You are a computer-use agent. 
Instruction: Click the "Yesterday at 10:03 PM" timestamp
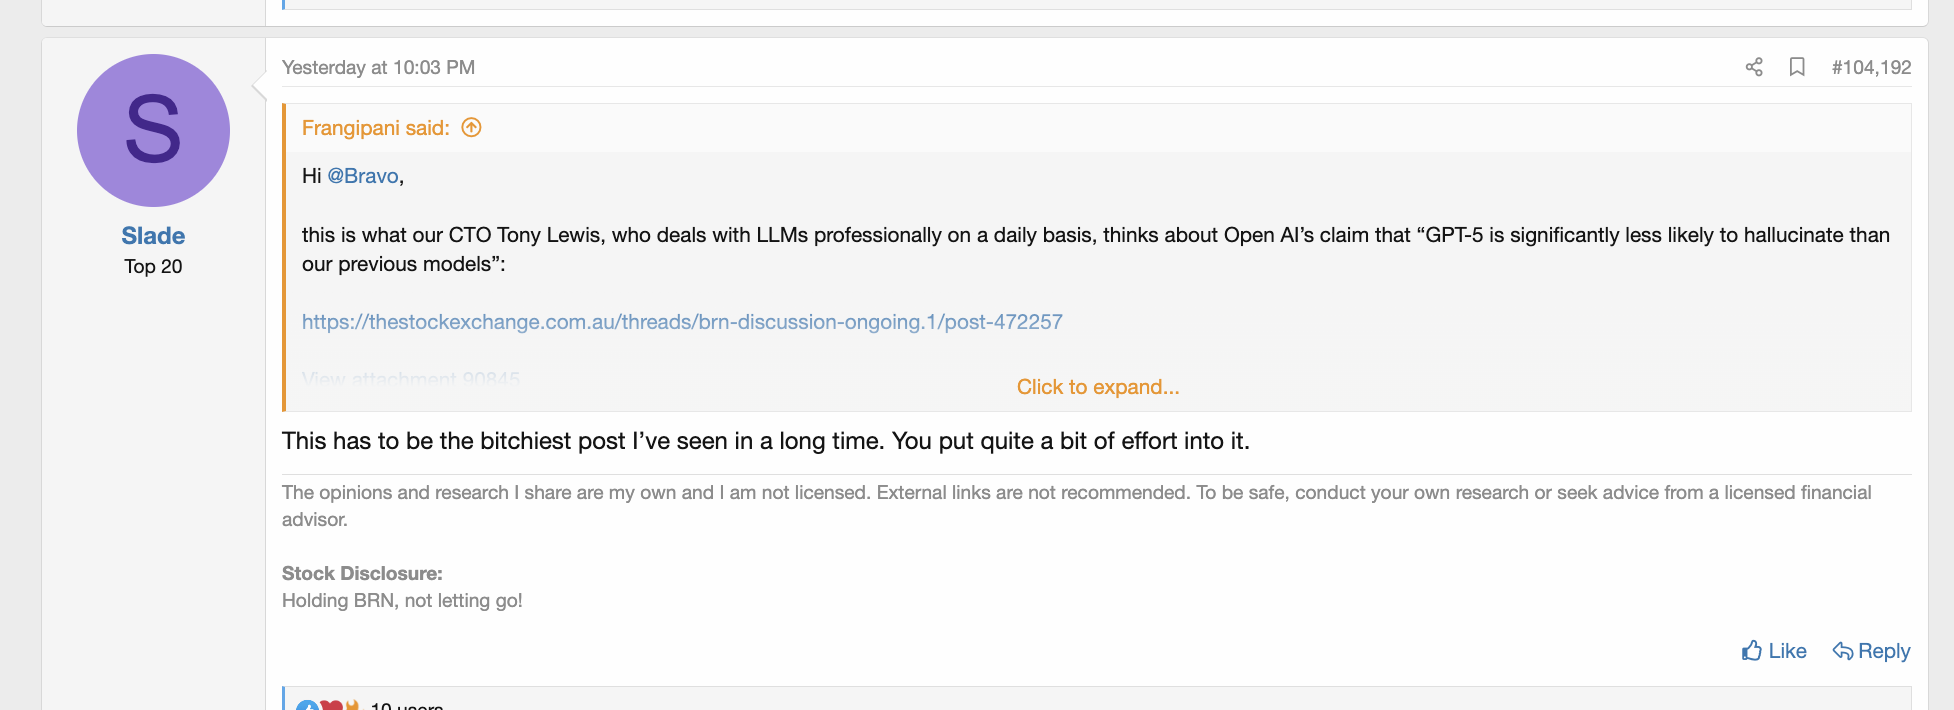point(378,67)
